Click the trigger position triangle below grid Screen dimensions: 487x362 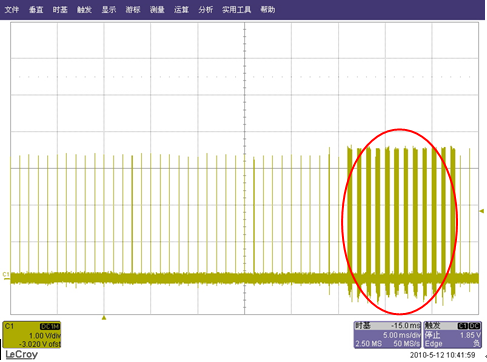pos(104,318)
